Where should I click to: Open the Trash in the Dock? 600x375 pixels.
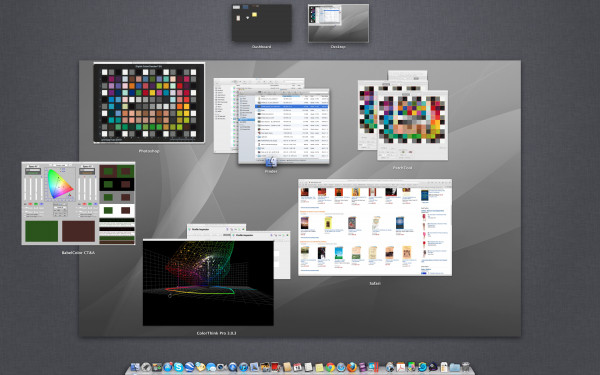point(466,367)
